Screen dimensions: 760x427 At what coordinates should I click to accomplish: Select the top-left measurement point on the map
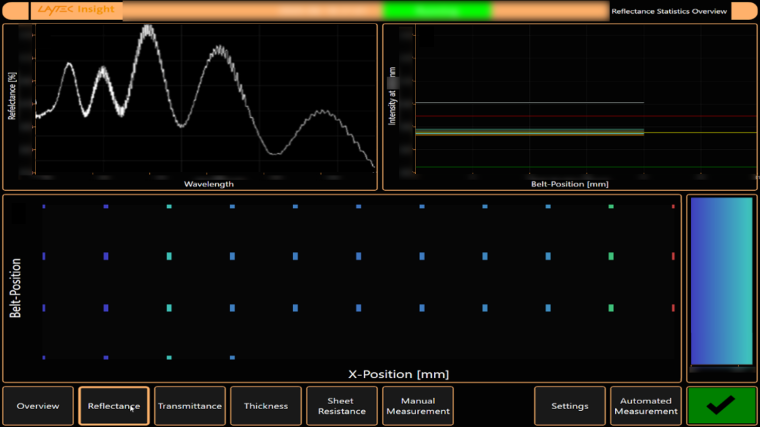coord(44,207)
